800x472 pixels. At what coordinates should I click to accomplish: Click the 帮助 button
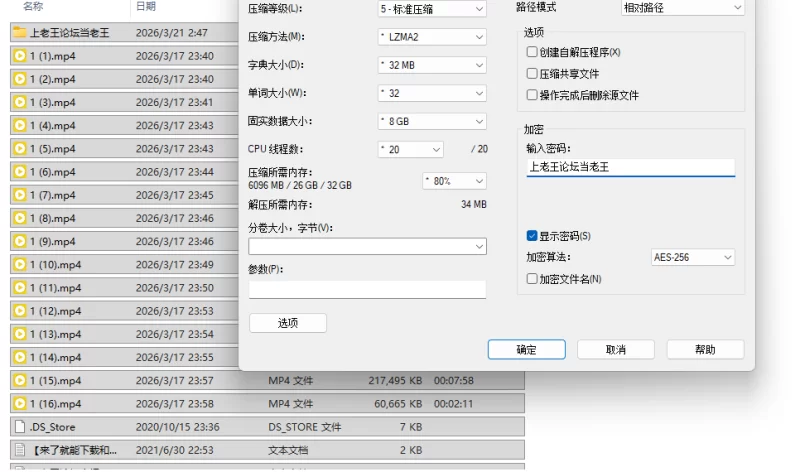tap(706, 350)
